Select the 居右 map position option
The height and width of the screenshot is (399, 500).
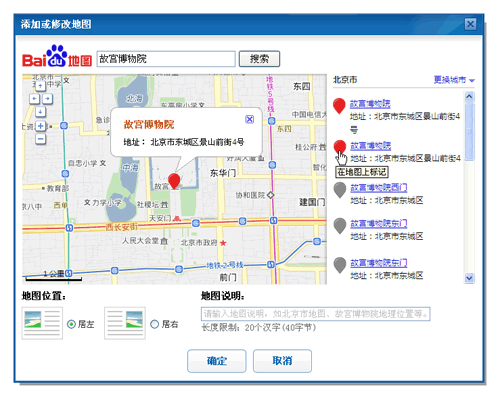tap(154, 324)
